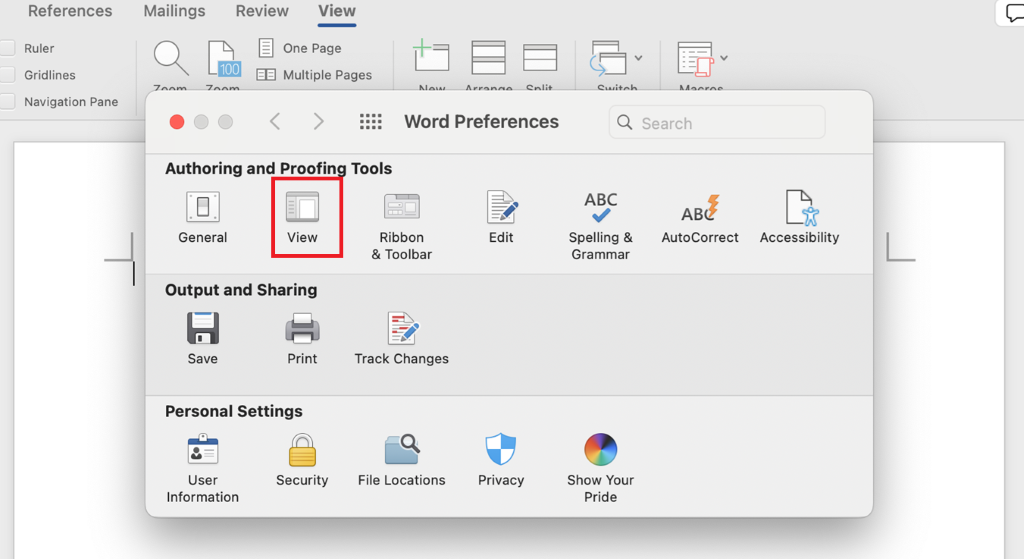Toggle the Ruler checkbox
The width and height of the screenshot is (1024, 559).
(x=7, y=48)
